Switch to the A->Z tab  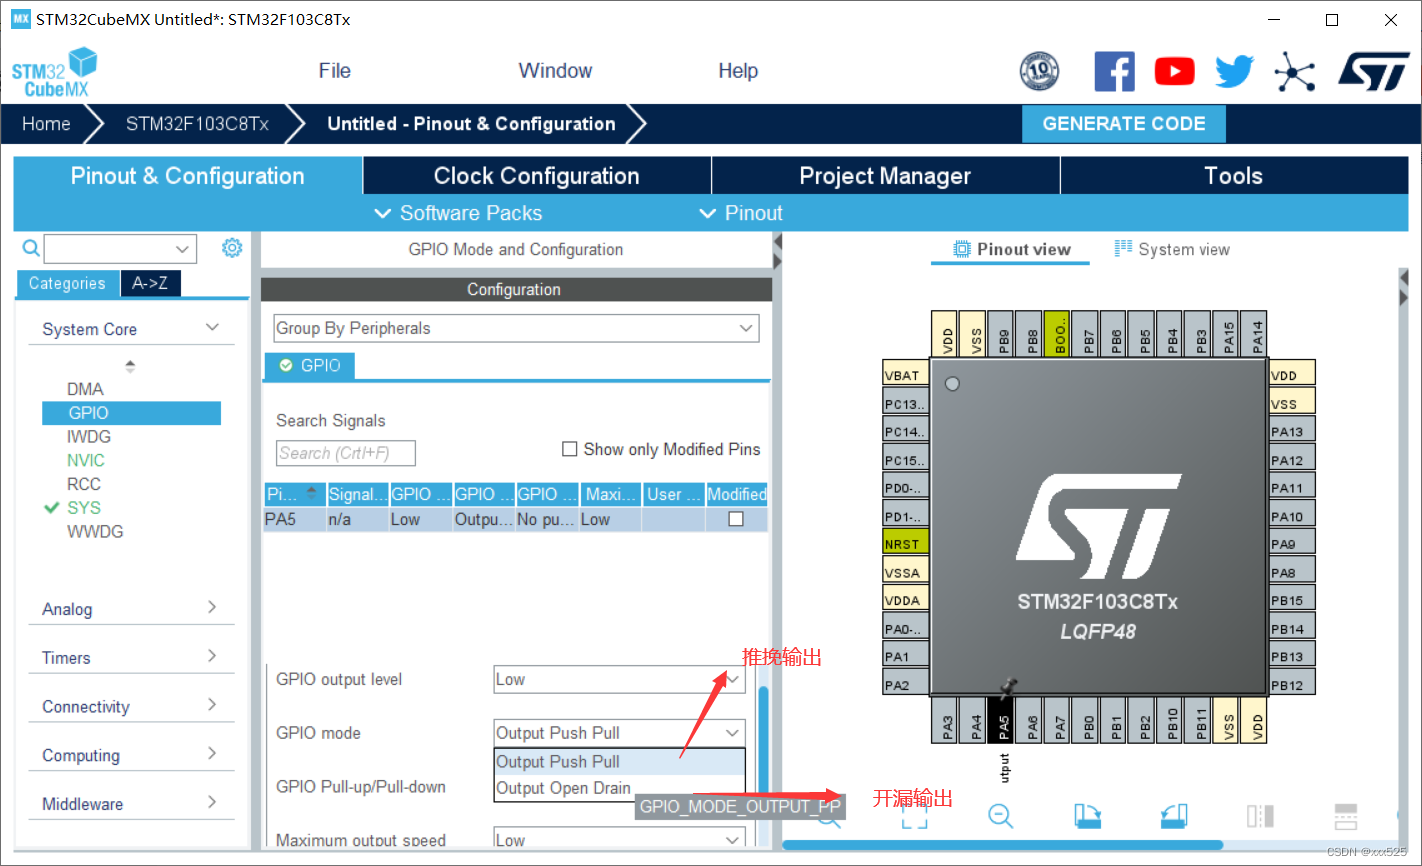(150, 283)
